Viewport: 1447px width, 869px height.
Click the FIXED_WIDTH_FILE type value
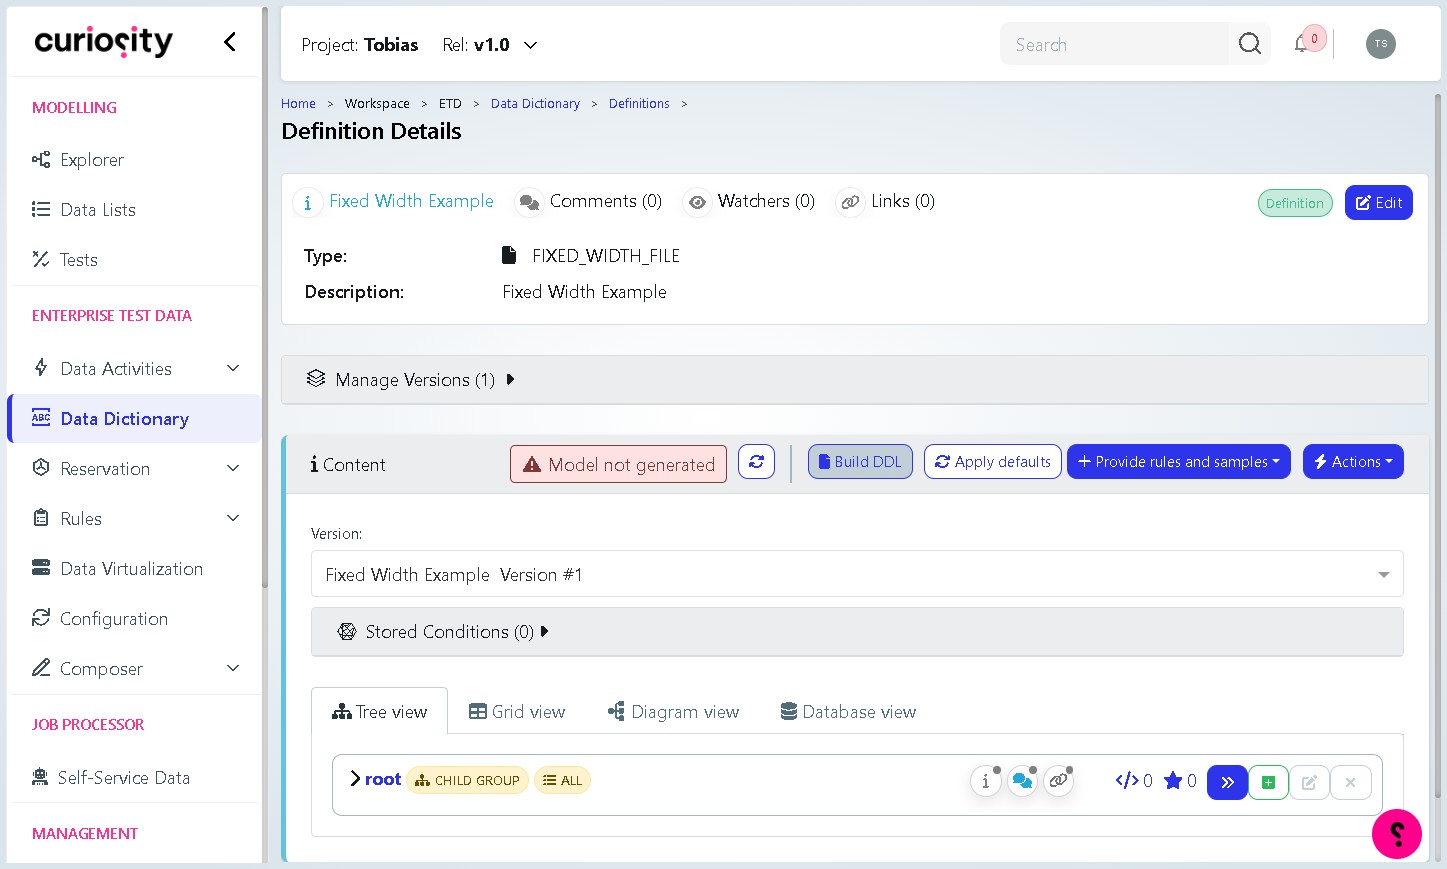tap(606, 256)
